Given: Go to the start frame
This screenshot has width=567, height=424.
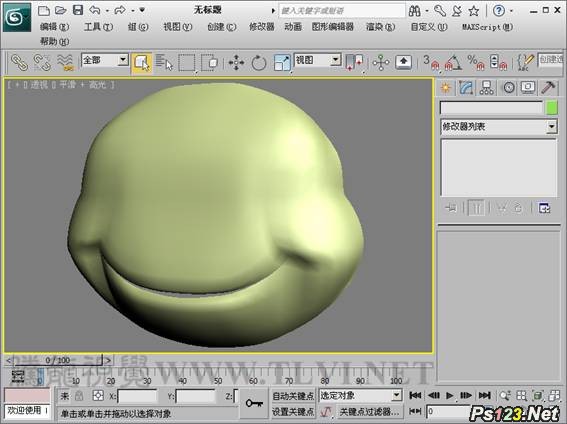Looking at the screenshot, I should (415, 395).
